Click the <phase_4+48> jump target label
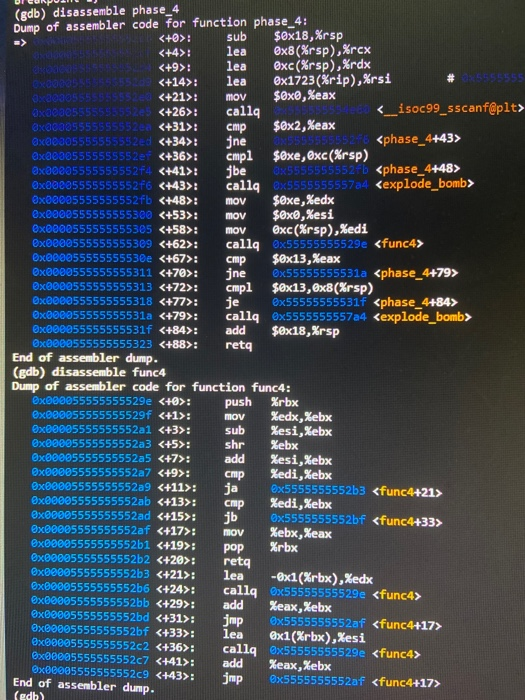Viewport: 525px width, 700px height. (x=417, y=169)
